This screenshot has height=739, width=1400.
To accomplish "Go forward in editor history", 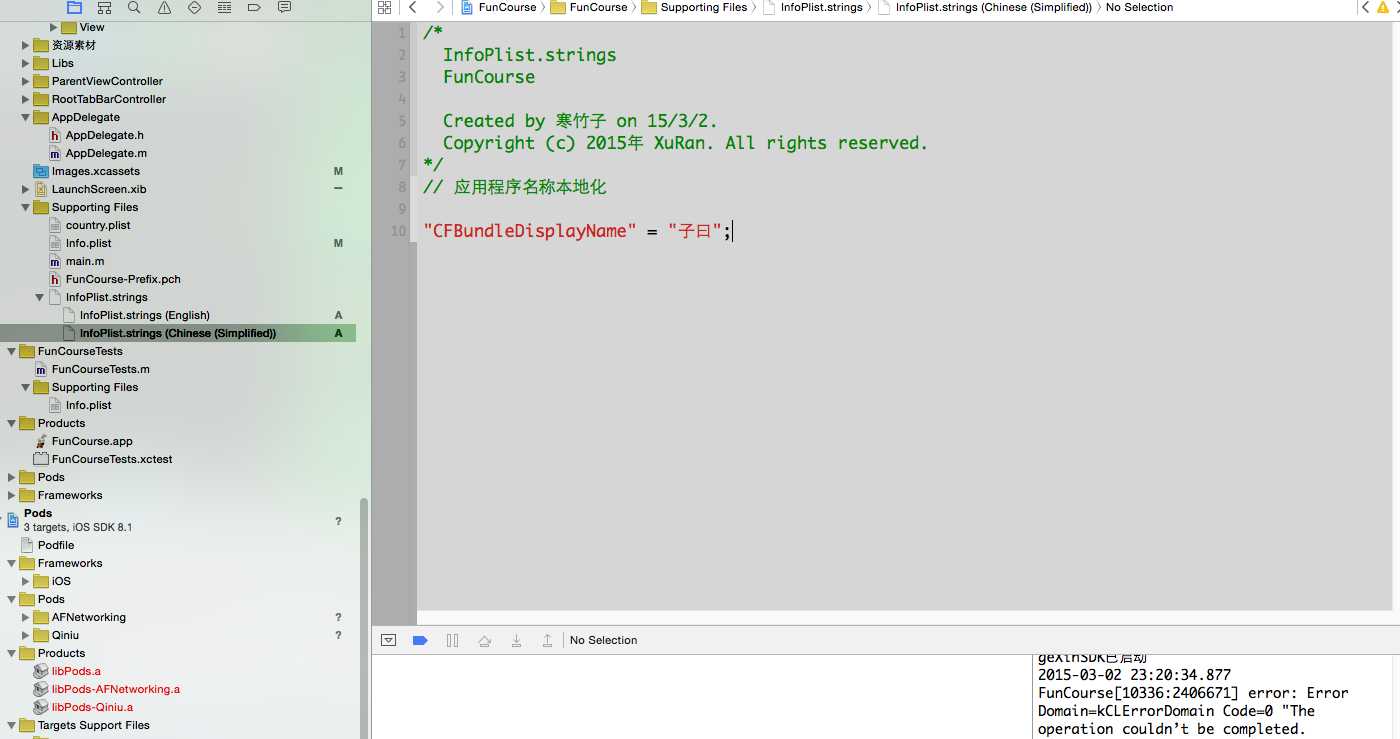I will (439, 7).
